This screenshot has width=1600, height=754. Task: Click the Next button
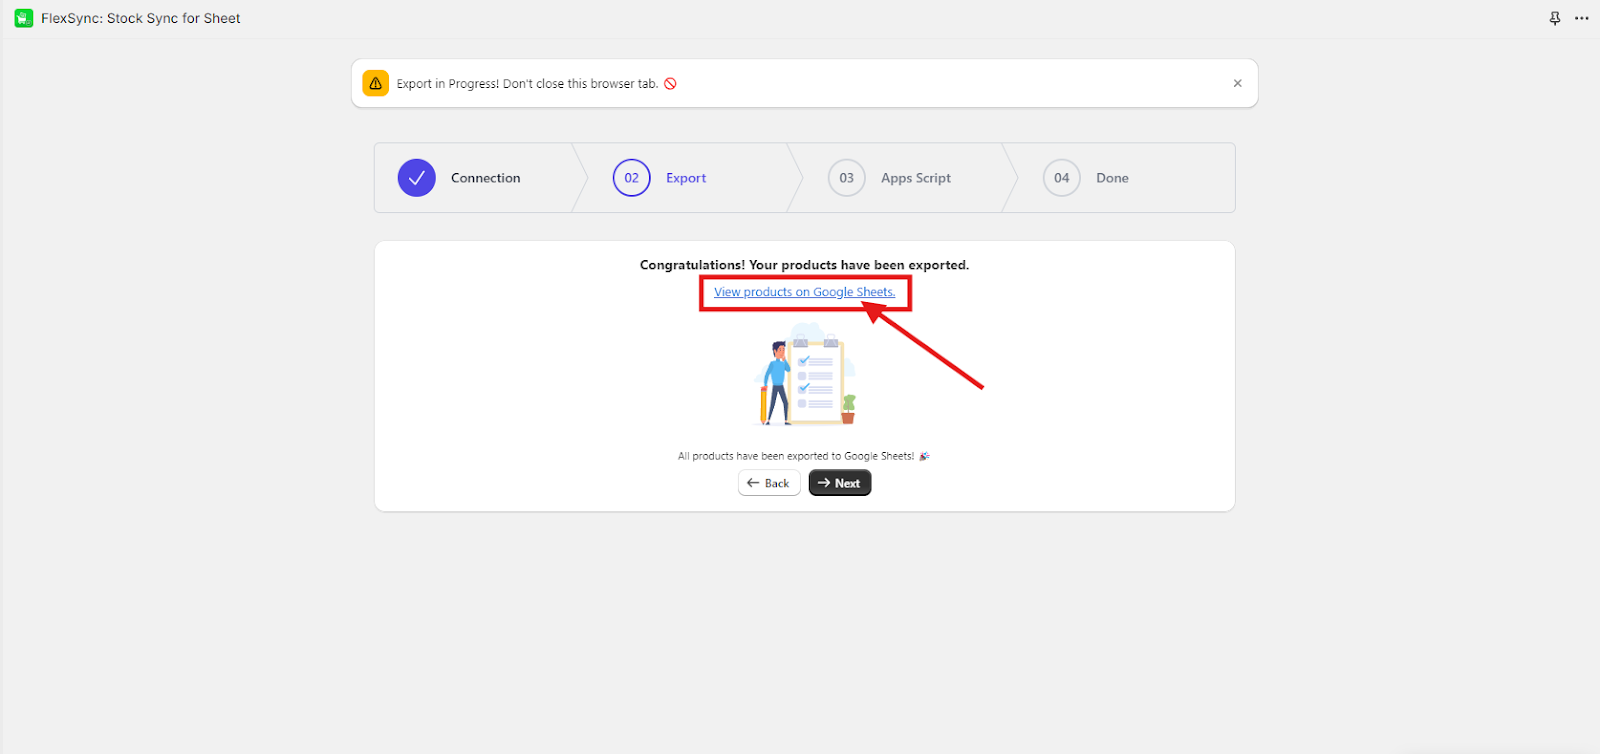point(840,483)
